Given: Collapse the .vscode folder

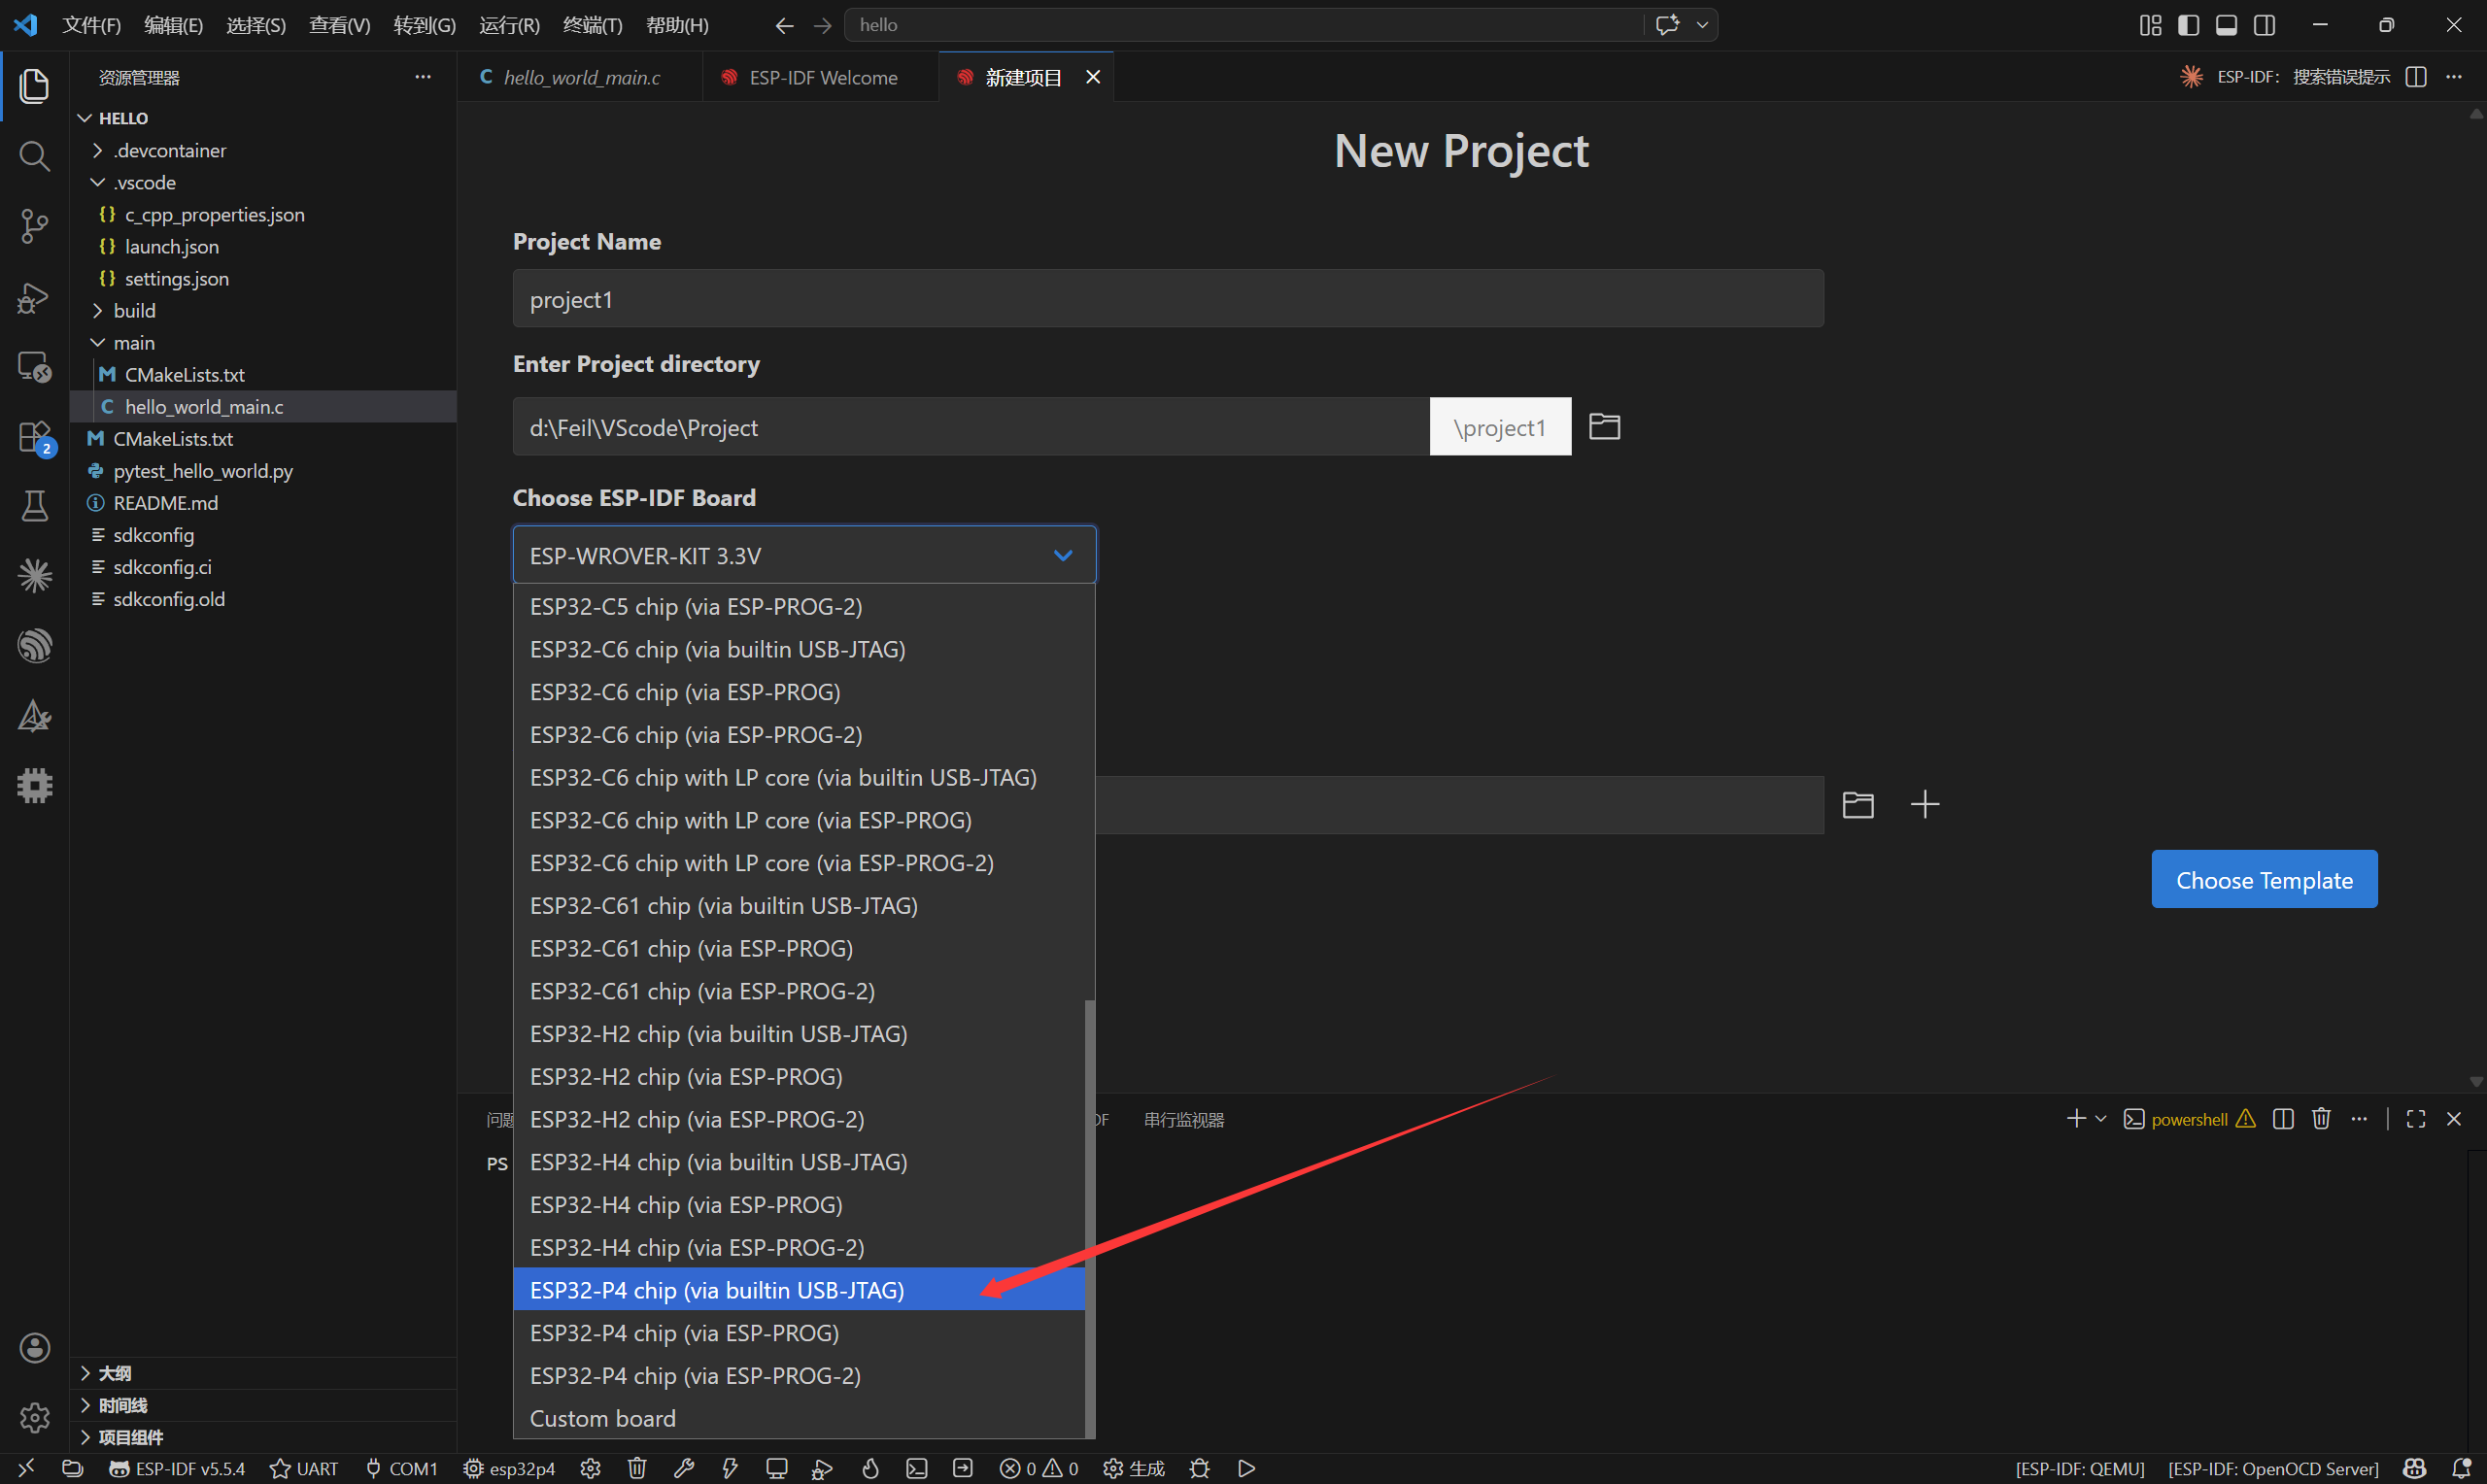Looking at the screenshot, I should 263,182.
